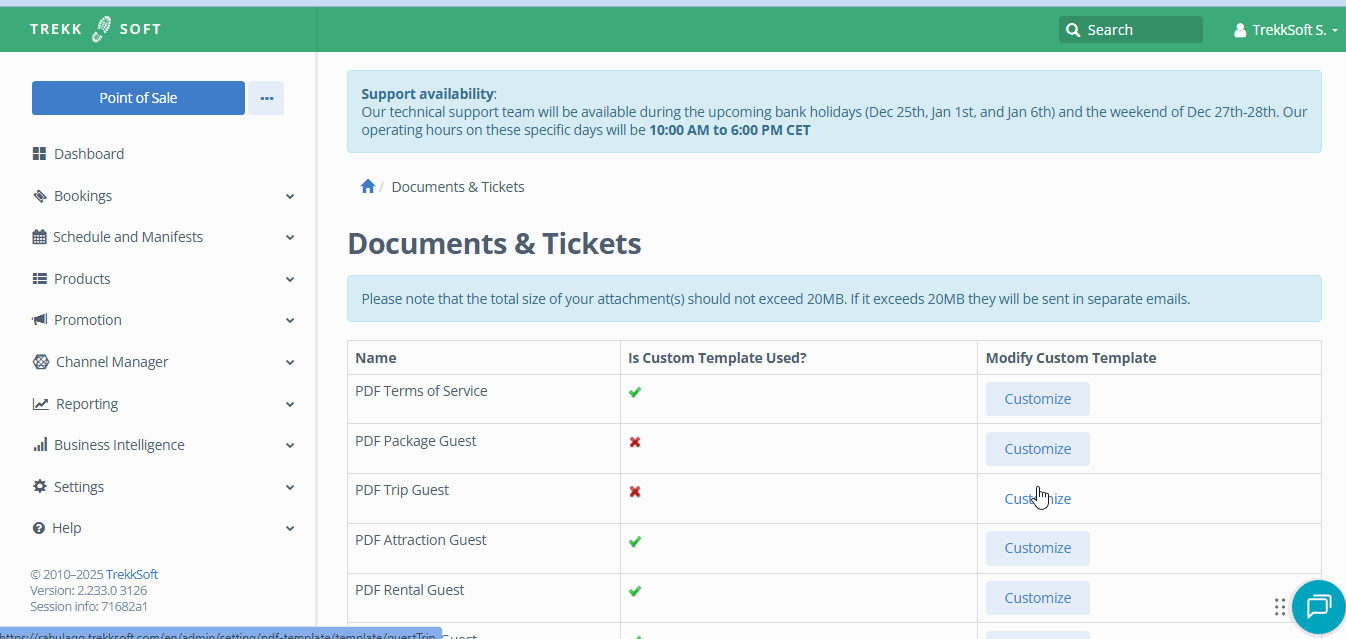Open the TrekkSoft copyright link

(x=132, y=573)
